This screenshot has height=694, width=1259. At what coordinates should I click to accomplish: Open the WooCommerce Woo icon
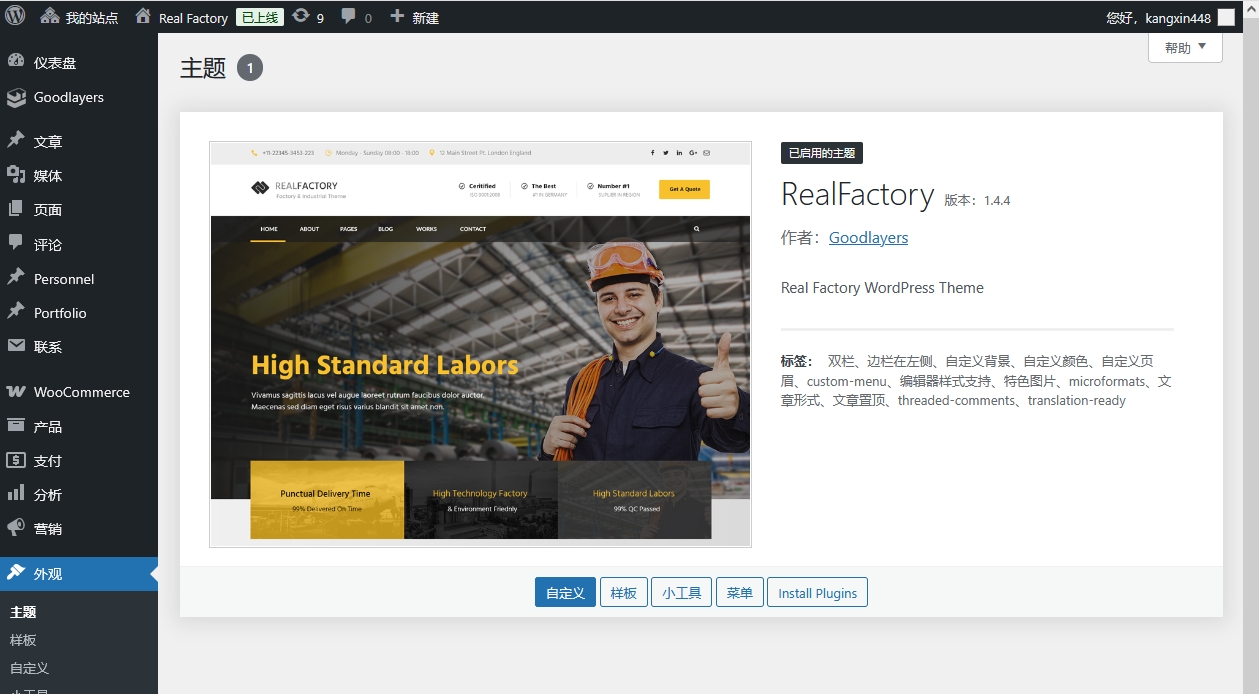click(16, 391)
